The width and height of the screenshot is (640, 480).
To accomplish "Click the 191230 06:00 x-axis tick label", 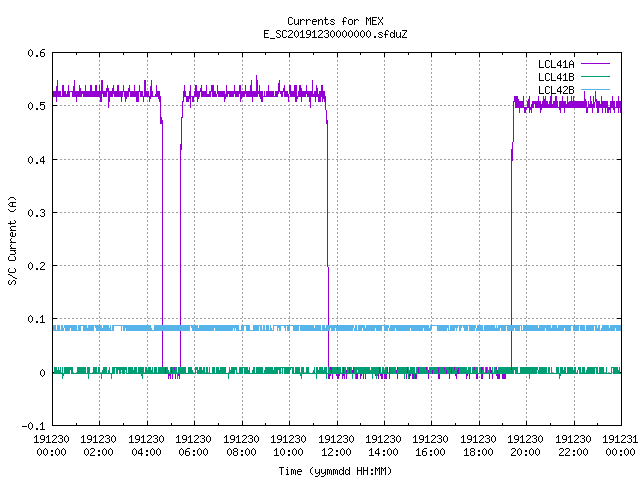I will (x=193, y=446).
